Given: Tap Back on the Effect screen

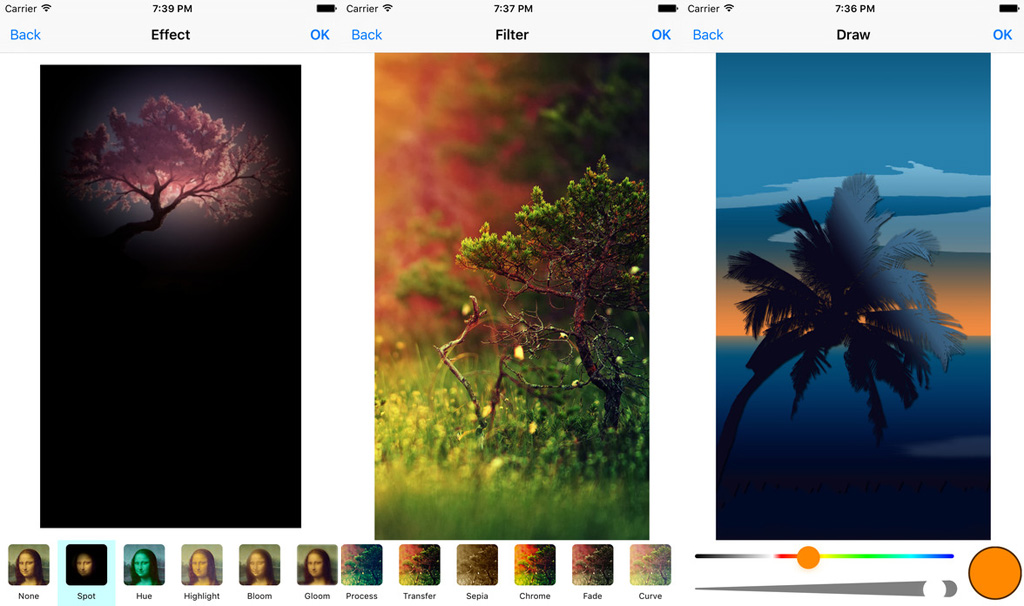Looking at the screenshot, I should [x=25, y=35].
